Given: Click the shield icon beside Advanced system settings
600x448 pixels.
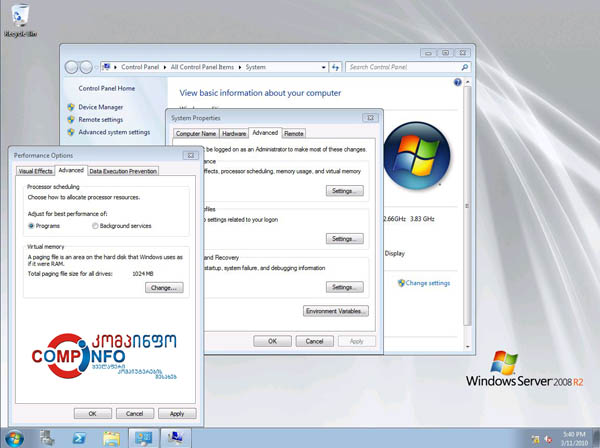Looking at the screenshot, I should pos(71,132).
